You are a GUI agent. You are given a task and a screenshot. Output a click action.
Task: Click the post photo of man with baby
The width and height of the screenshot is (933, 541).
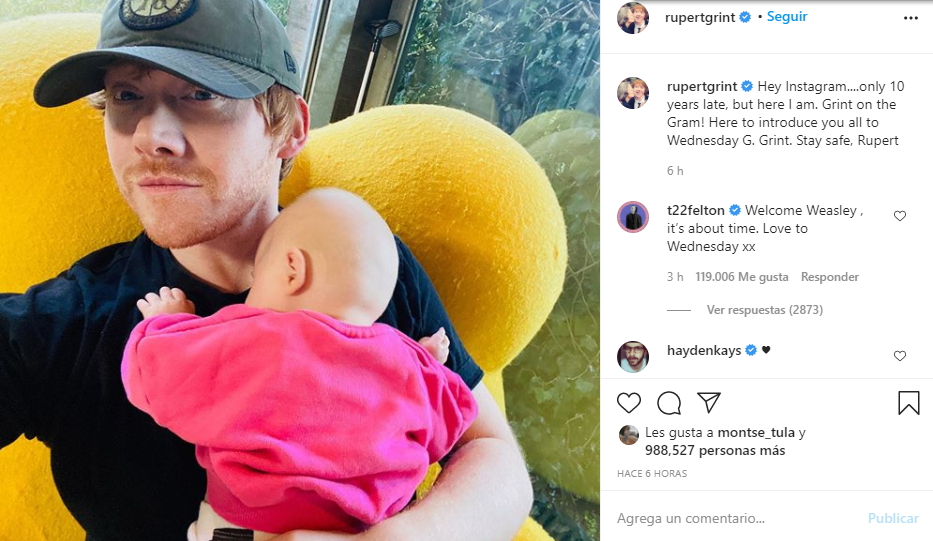300,270
